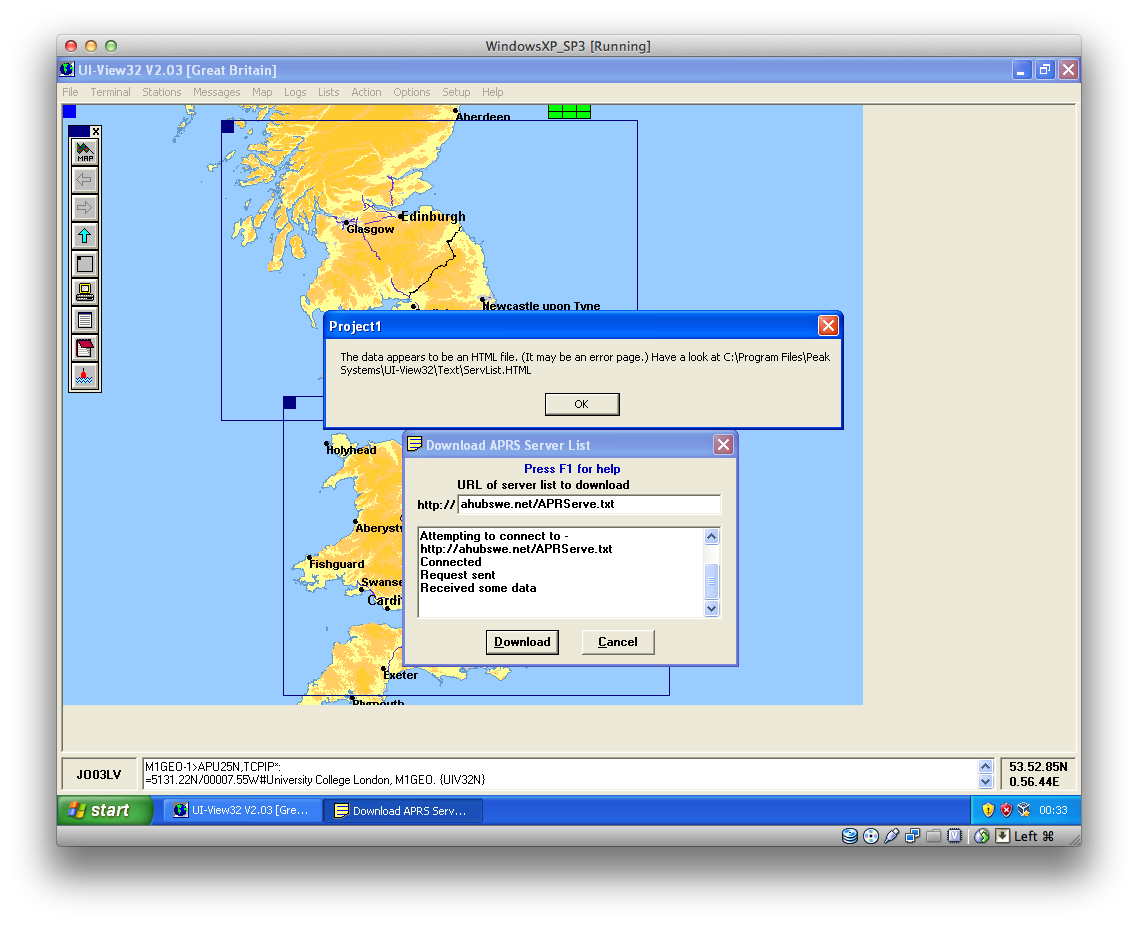Open the Logs menu
The height and width of the screenshot is (925, 1138).
[x=295, y=92]
